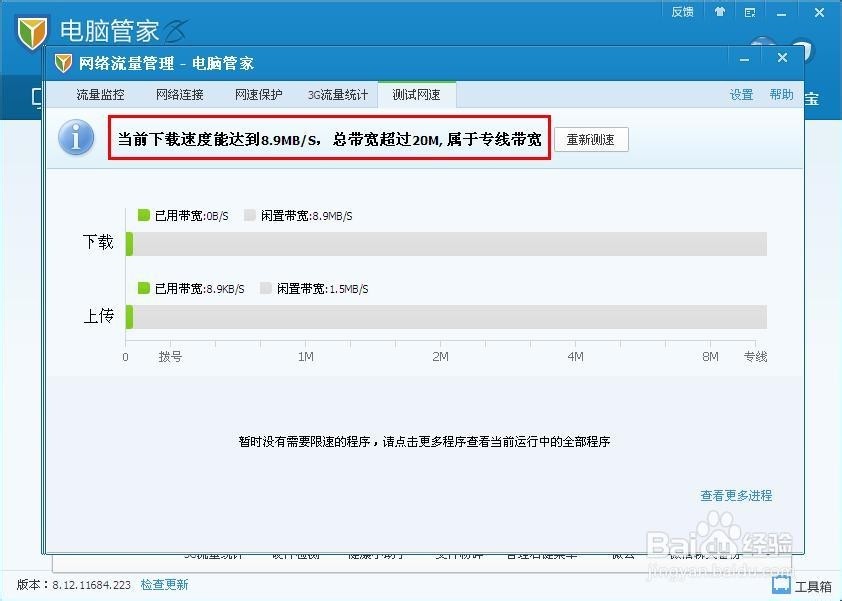This screenshot has width=842, height=601.
Task: Select the active 测试网速 tab
Action: point(416,93)
